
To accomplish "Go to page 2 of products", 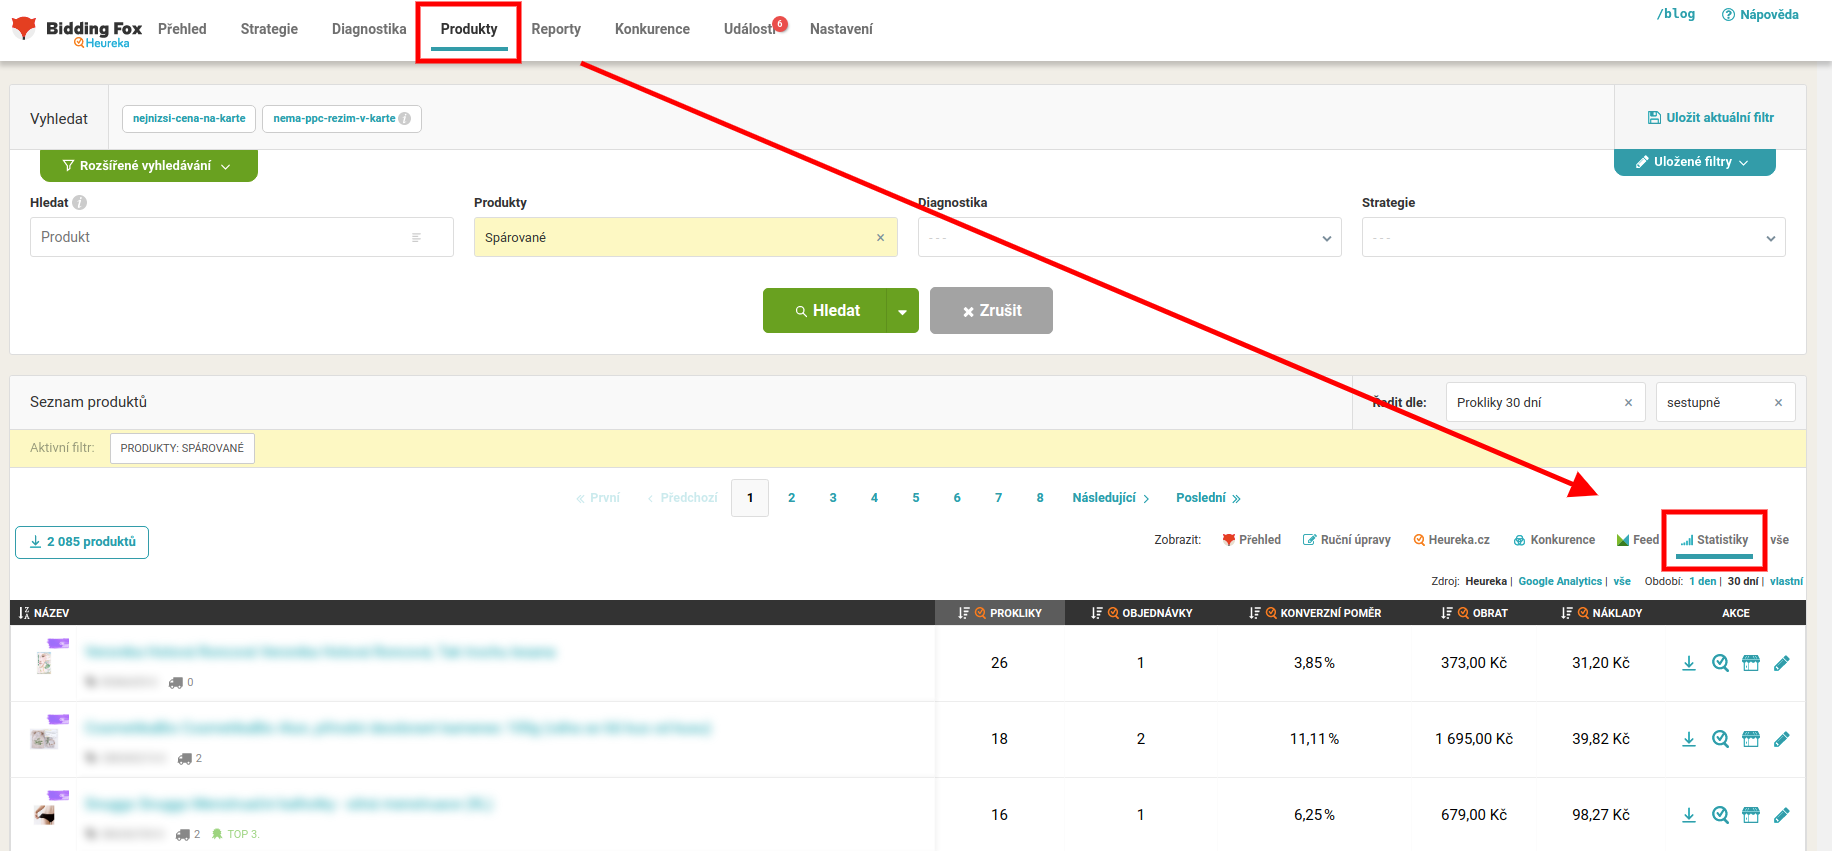I will tap(791, 498).
